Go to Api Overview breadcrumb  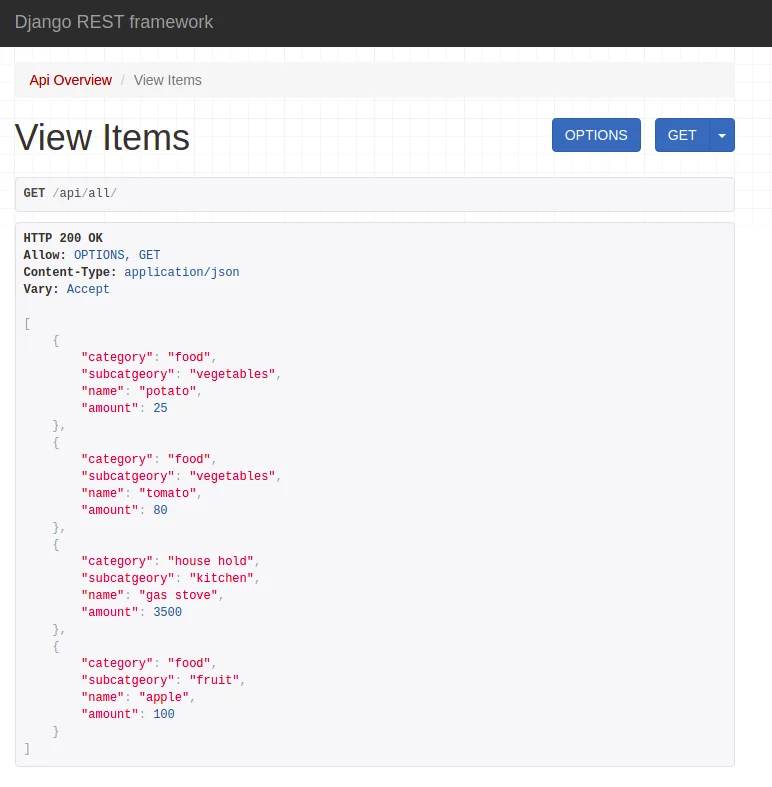tap(71, 80)
